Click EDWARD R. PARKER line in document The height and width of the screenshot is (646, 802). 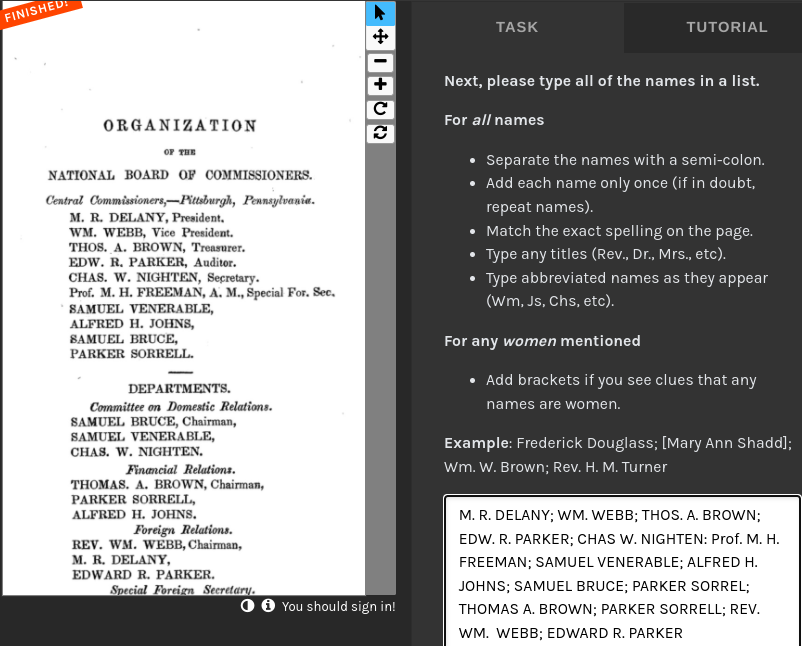click(x=143, y=575)
